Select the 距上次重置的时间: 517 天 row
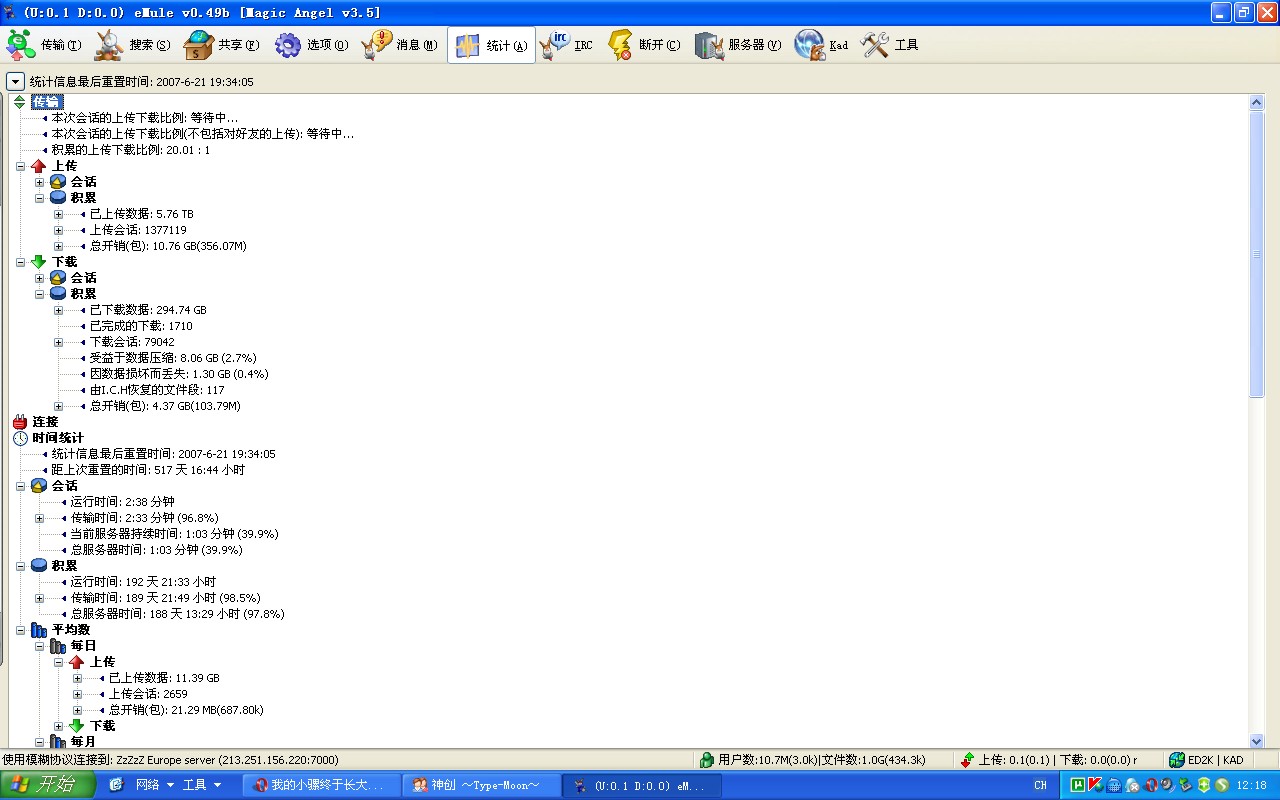Image resolution: width=1280 pixels, height=800 pixels. pos(148,470)
